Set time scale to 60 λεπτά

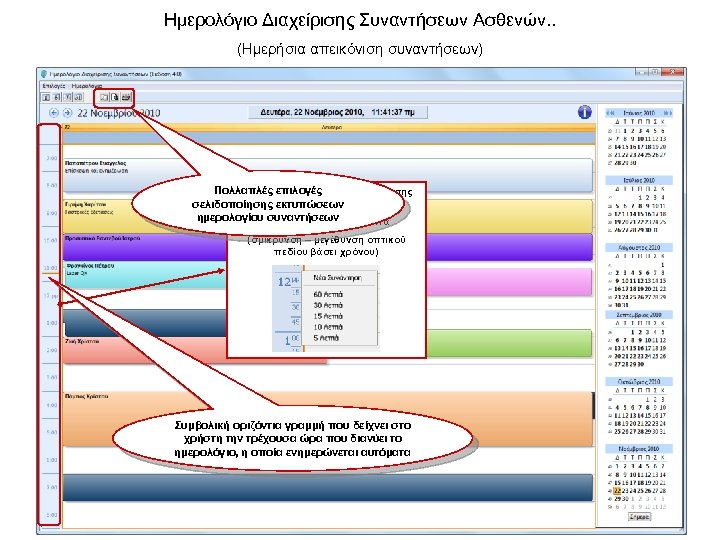click(x=328, y=294)
